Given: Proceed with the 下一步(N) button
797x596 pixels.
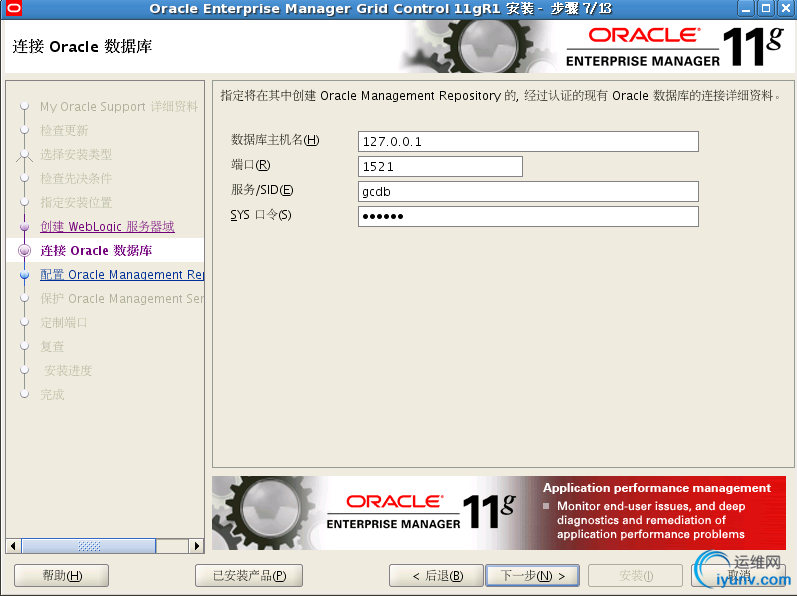Looking at the screenshot, I should tap(532, 576).
